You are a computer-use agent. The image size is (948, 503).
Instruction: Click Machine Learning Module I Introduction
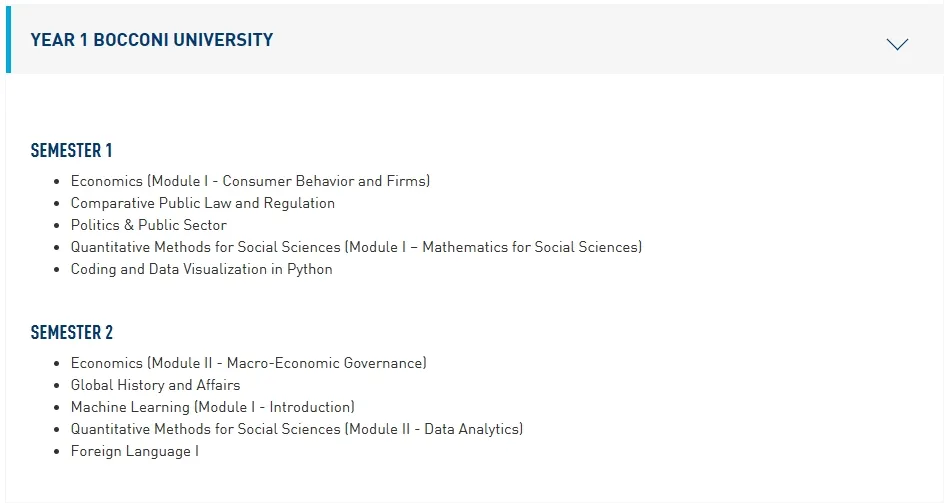pos(212,407)
